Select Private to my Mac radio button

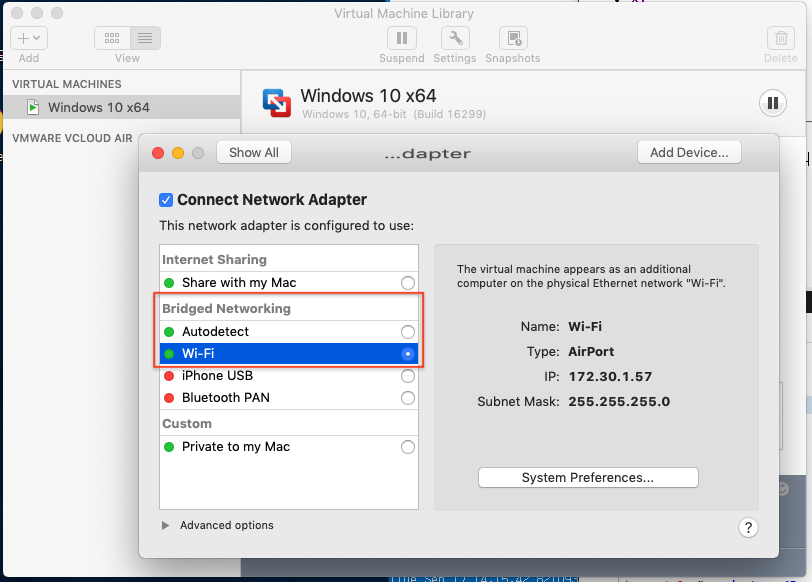pyautogui.click(x=408, y=447)
